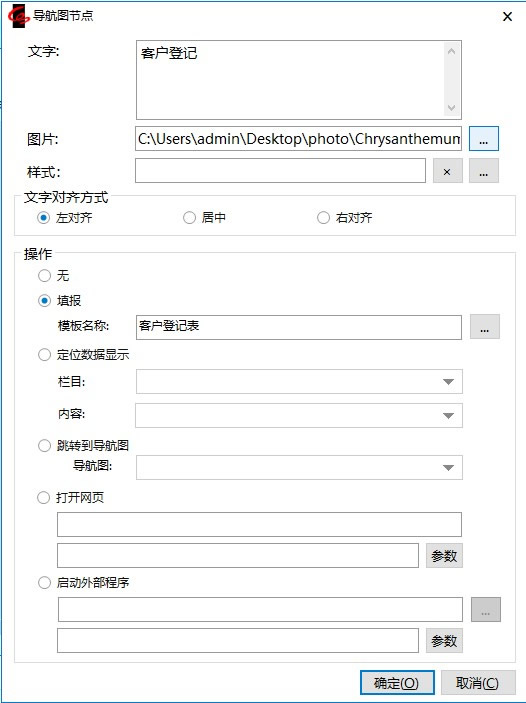Click the application logo in the title bar

point(19,16)
